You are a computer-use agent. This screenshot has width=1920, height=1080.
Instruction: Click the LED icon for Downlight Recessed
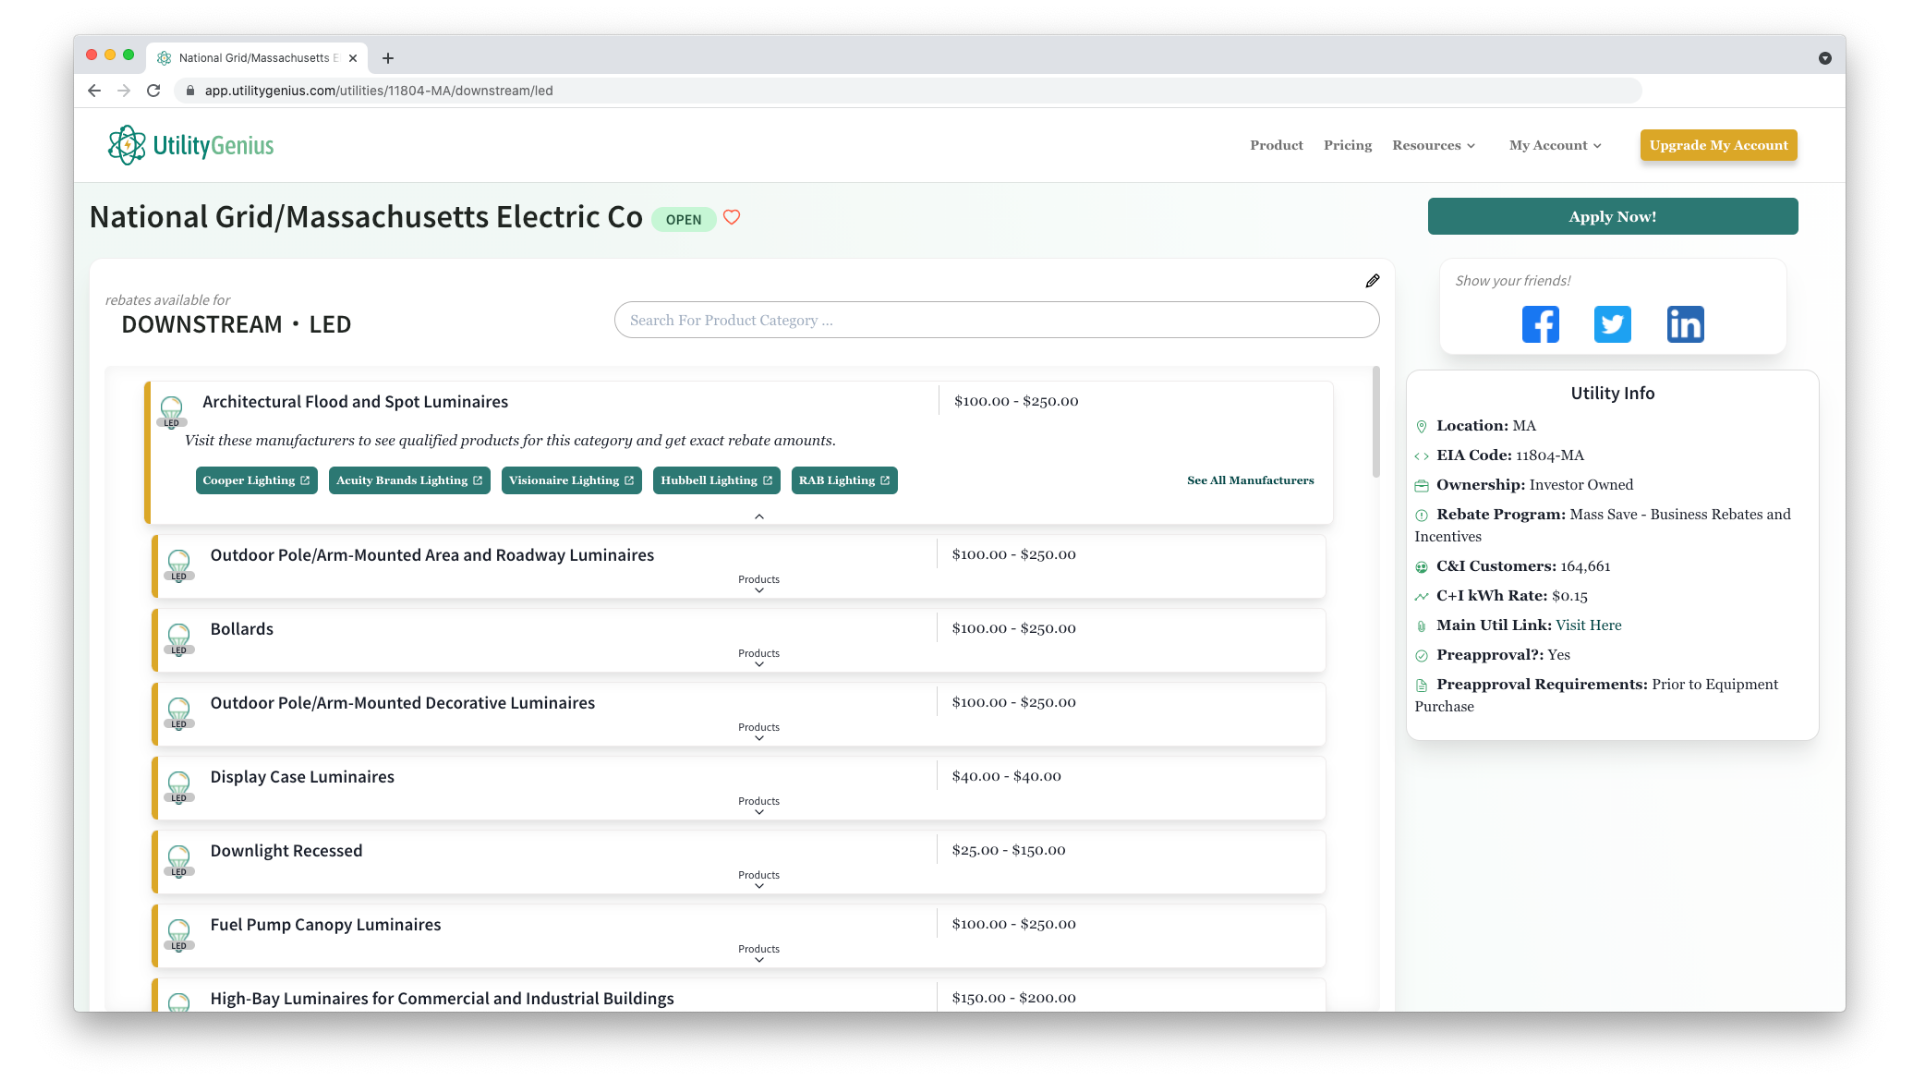pos(179,860)
